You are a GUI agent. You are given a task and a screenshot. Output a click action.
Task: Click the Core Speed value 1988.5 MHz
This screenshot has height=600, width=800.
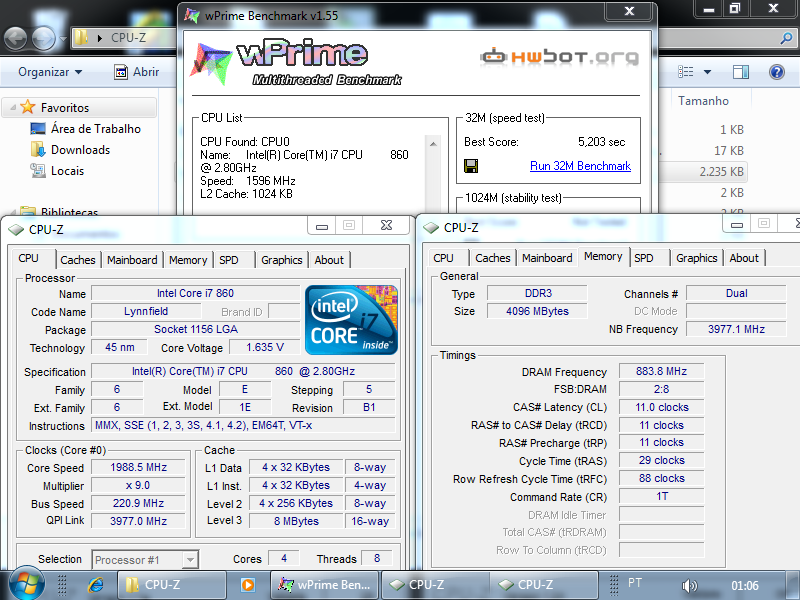138,467
